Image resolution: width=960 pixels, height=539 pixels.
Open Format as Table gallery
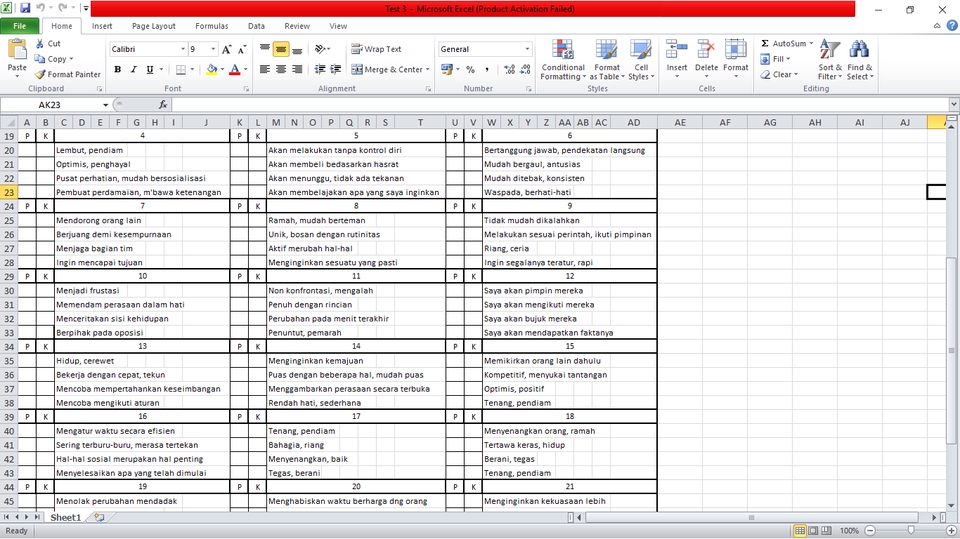pos(607,59)
